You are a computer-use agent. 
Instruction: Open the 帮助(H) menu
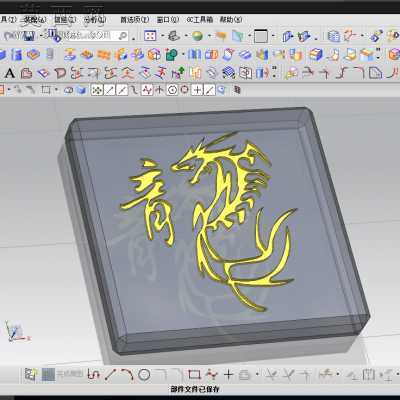click(x=231, y=20)
